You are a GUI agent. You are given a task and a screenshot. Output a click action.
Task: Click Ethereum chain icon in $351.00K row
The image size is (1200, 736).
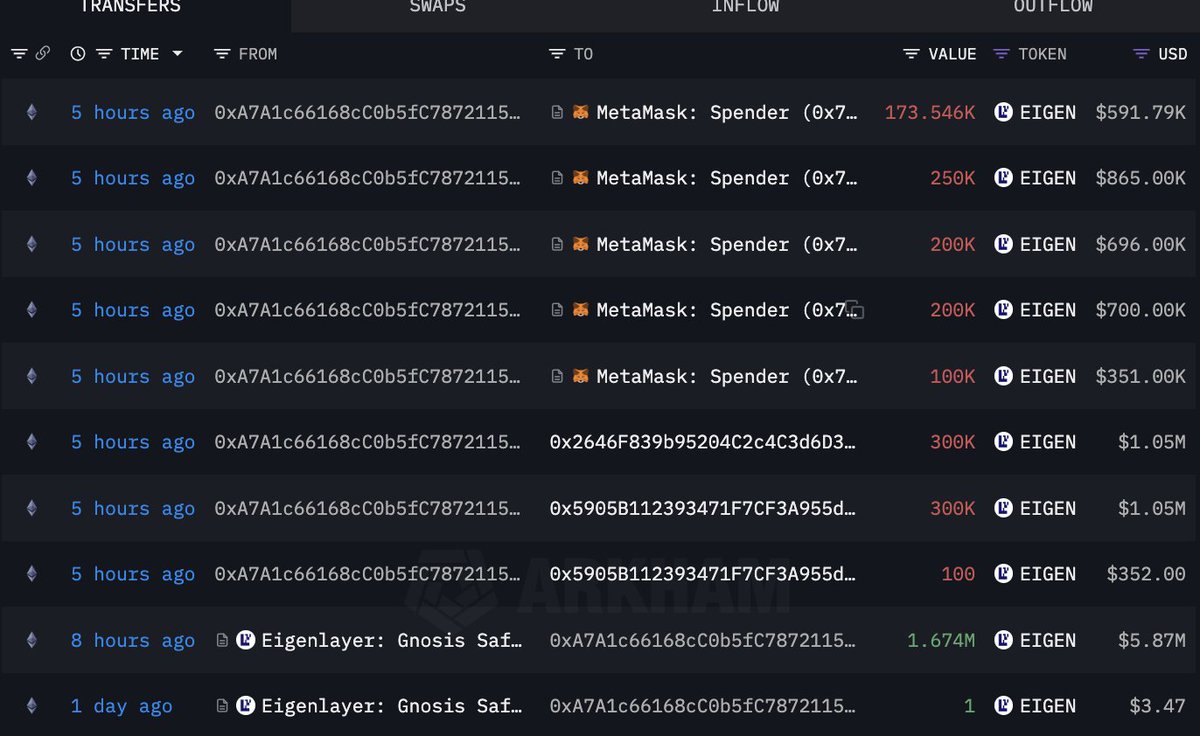31,376
